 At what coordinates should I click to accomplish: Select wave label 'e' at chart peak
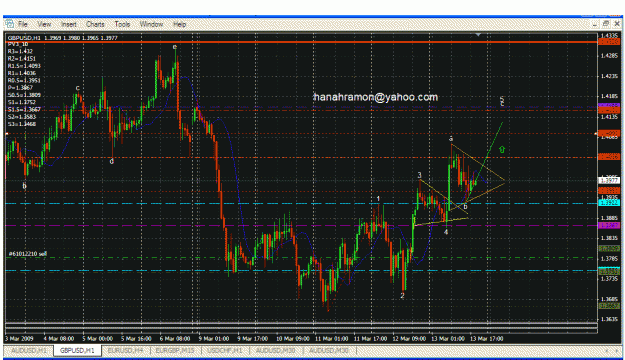click(x=175, y=47)
